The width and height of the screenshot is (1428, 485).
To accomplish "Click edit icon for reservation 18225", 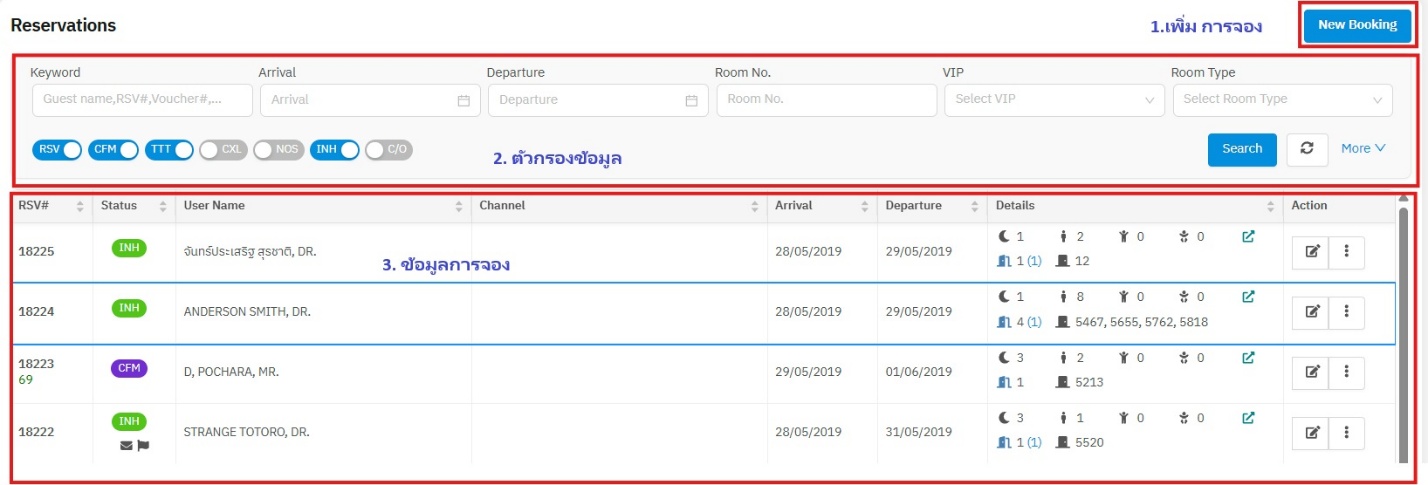I will tap(1312, 252).
